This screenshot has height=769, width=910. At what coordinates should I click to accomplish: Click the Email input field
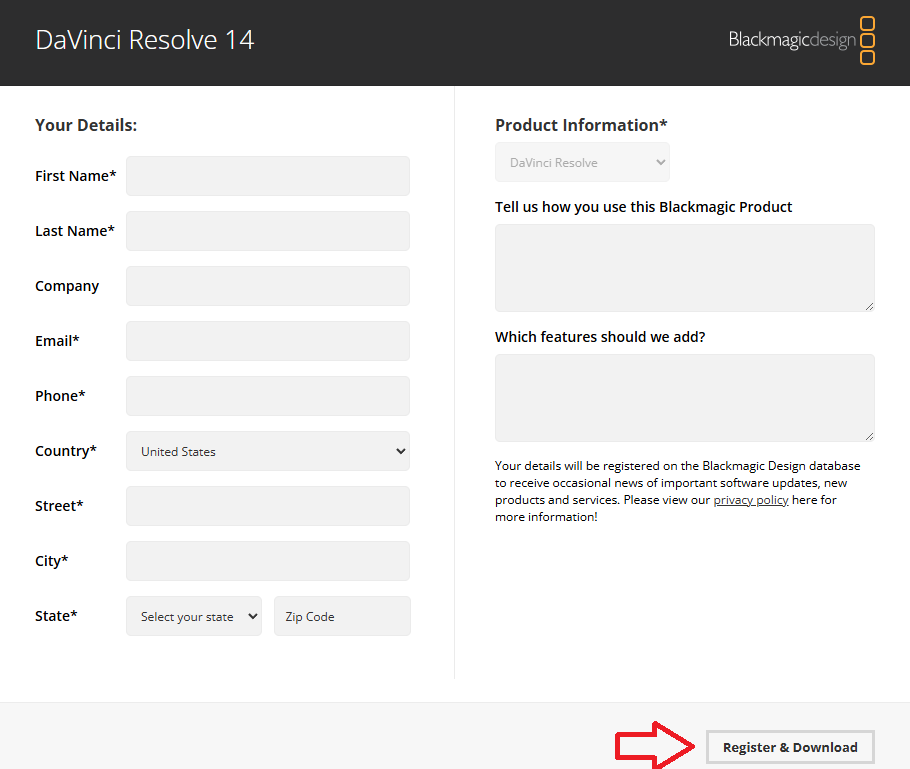(267, 341)
